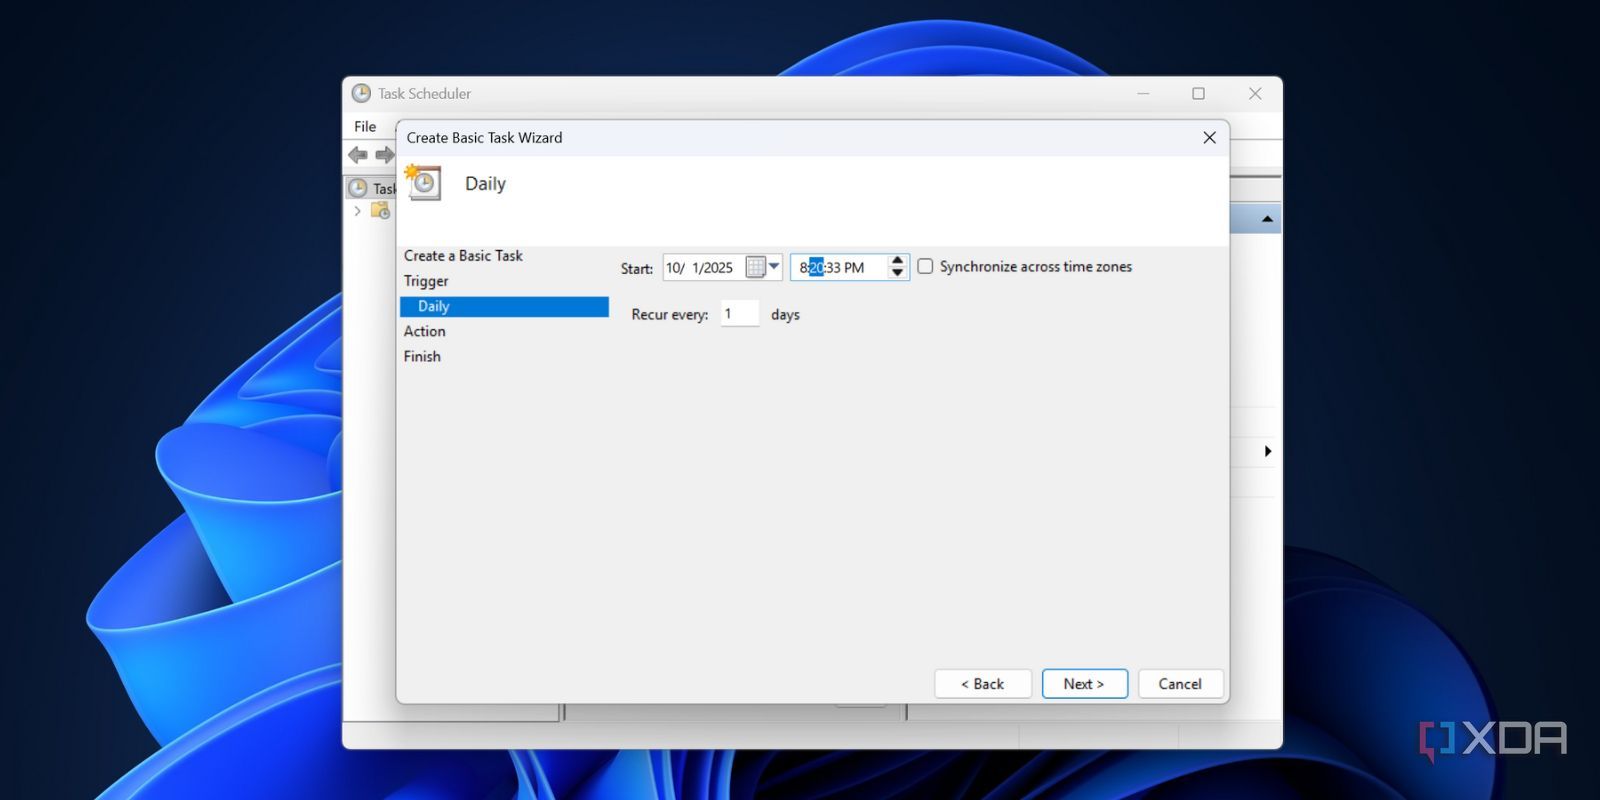Close the Create Basic Task Wizard dialog

pos(1209,138)
